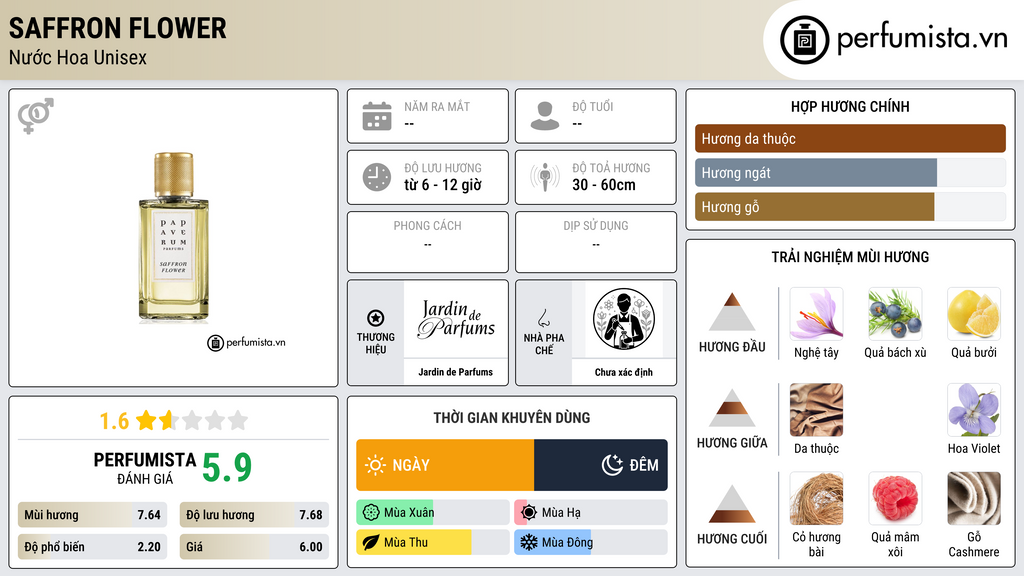Image resolution: width=1024 pixels, height=576 pixels.
Task: Click the HỢP HƯƠNG CHÍNH heading
Action: pyautogui.click(x=850, y=106)
